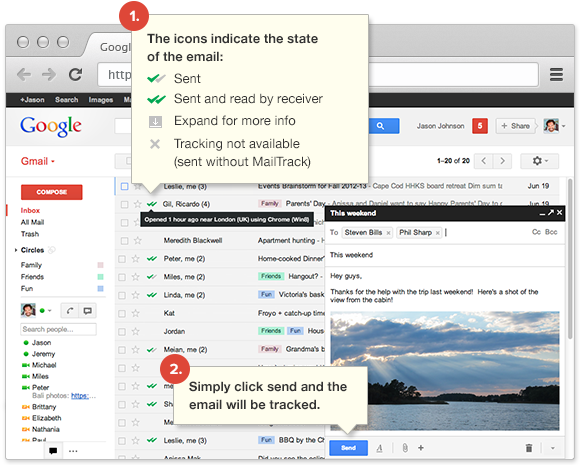
Task: Open the Chrome hamburger menu
Action: click(556, 74)
